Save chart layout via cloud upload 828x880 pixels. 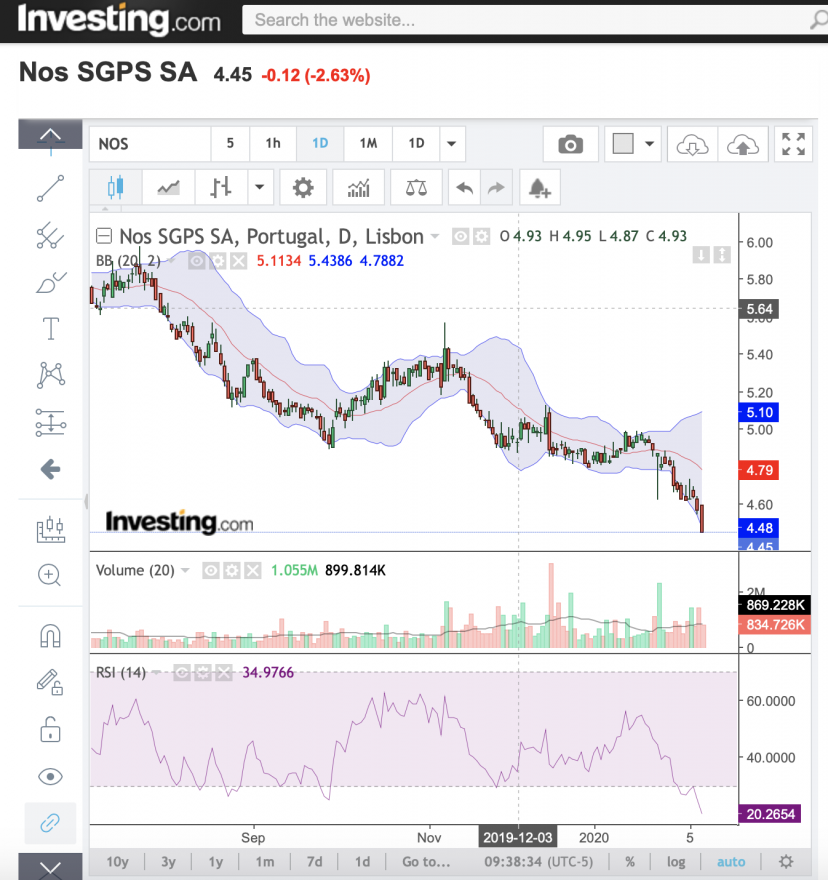point(743,144)
